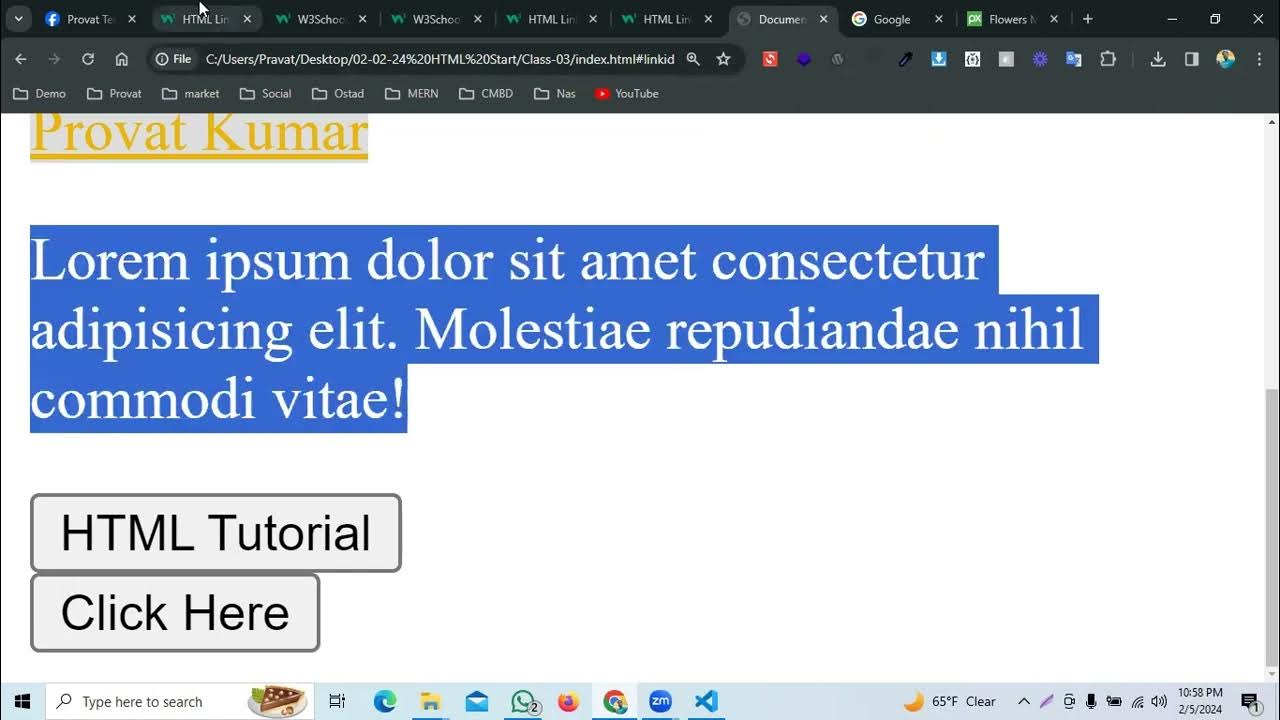Open Task View on taskbar
This screenshot has height=720, width=1280.
337,701
